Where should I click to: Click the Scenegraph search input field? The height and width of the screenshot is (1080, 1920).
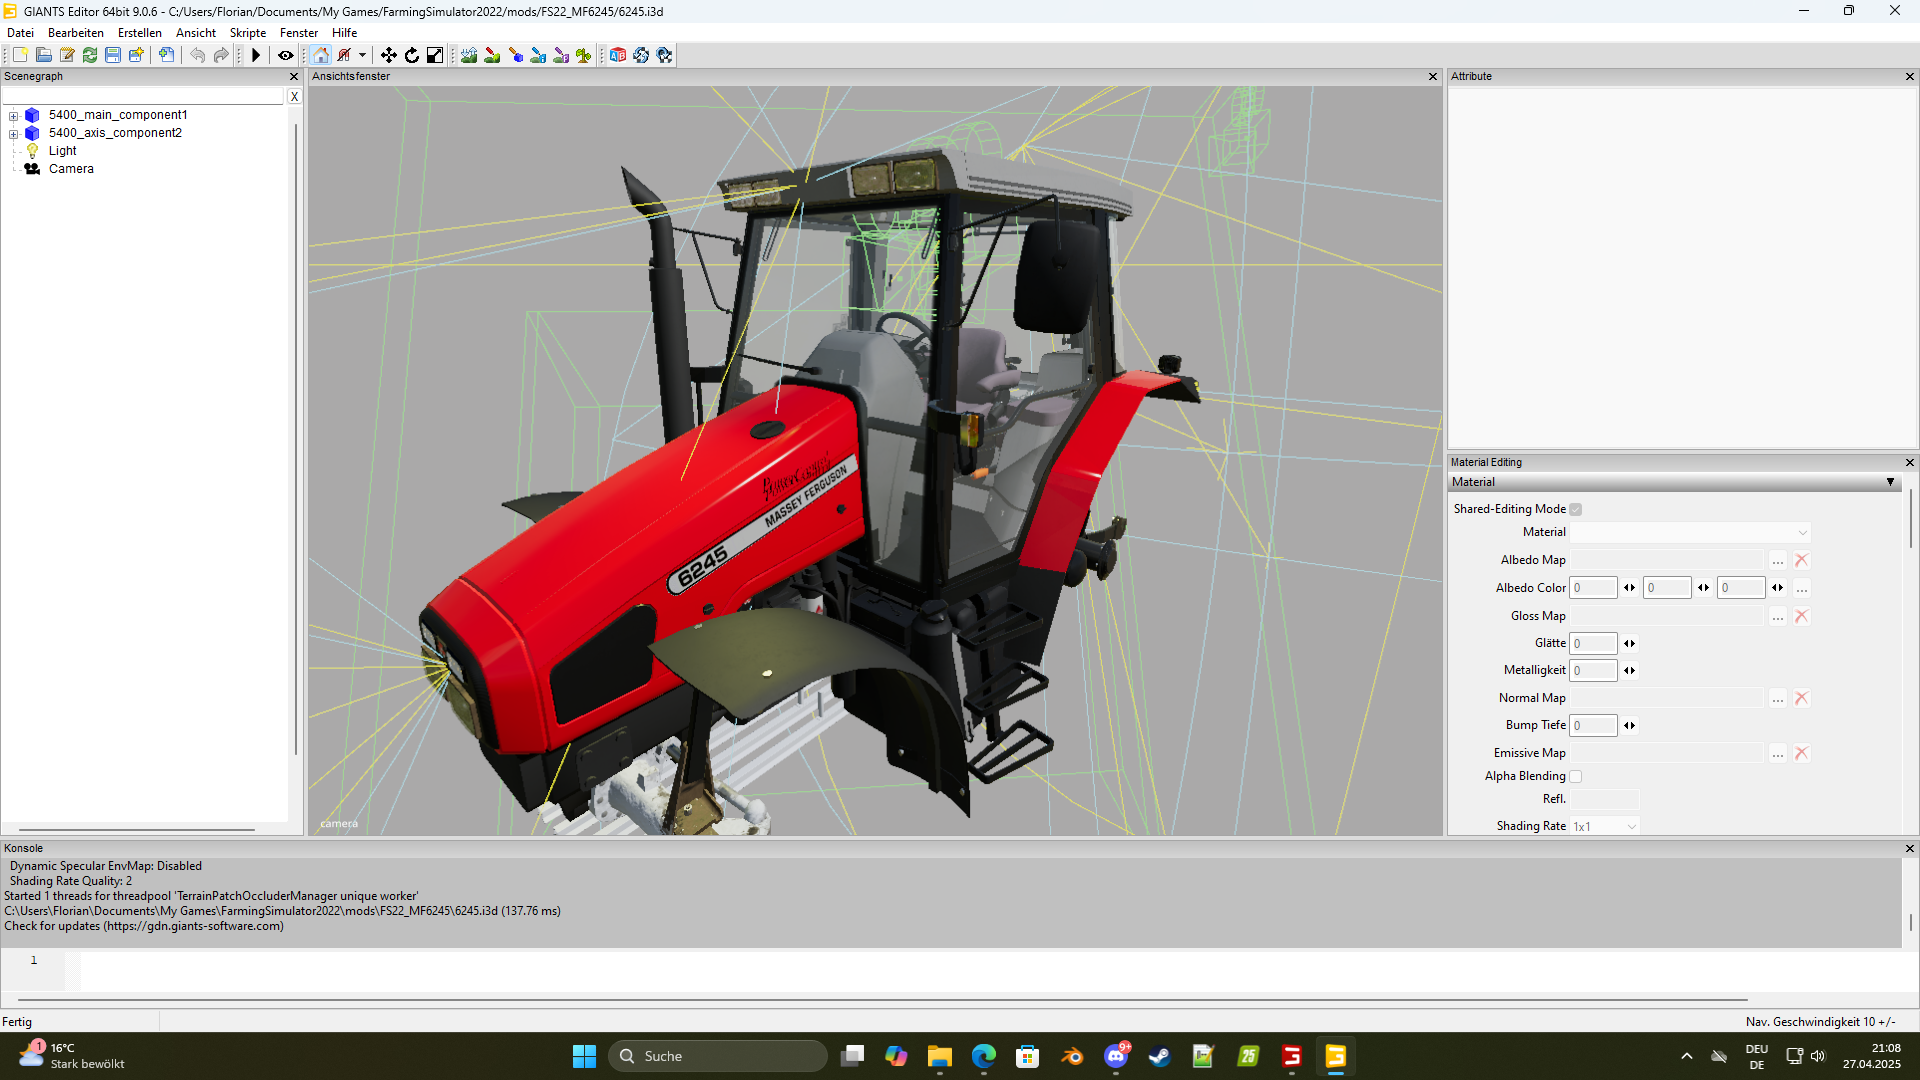coord(144,97)
